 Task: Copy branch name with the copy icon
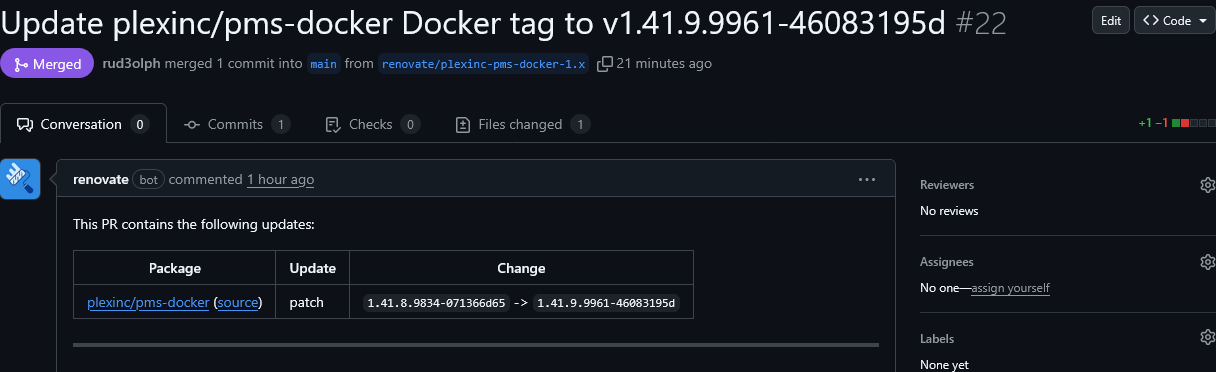[x=604, y=64]
